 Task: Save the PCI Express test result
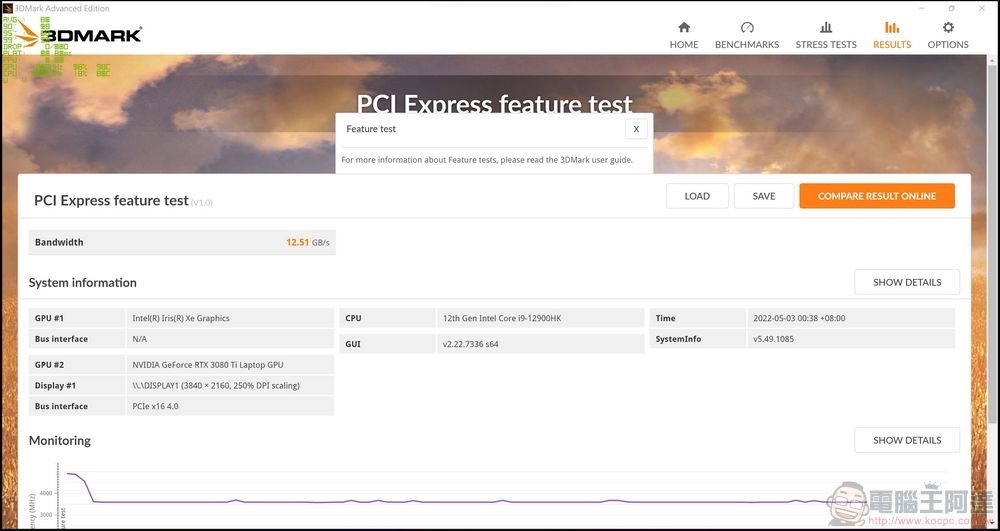[763, 196]
